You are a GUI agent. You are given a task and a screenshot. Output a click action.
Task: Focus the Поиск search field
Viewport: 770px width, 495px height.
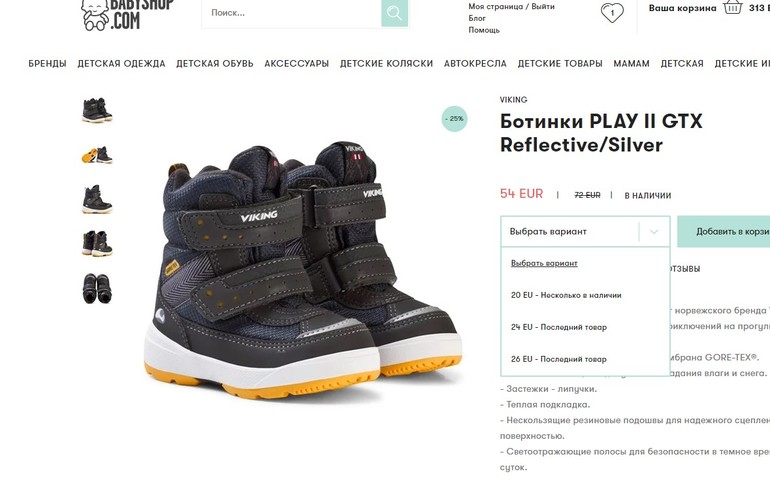[292, 13]
